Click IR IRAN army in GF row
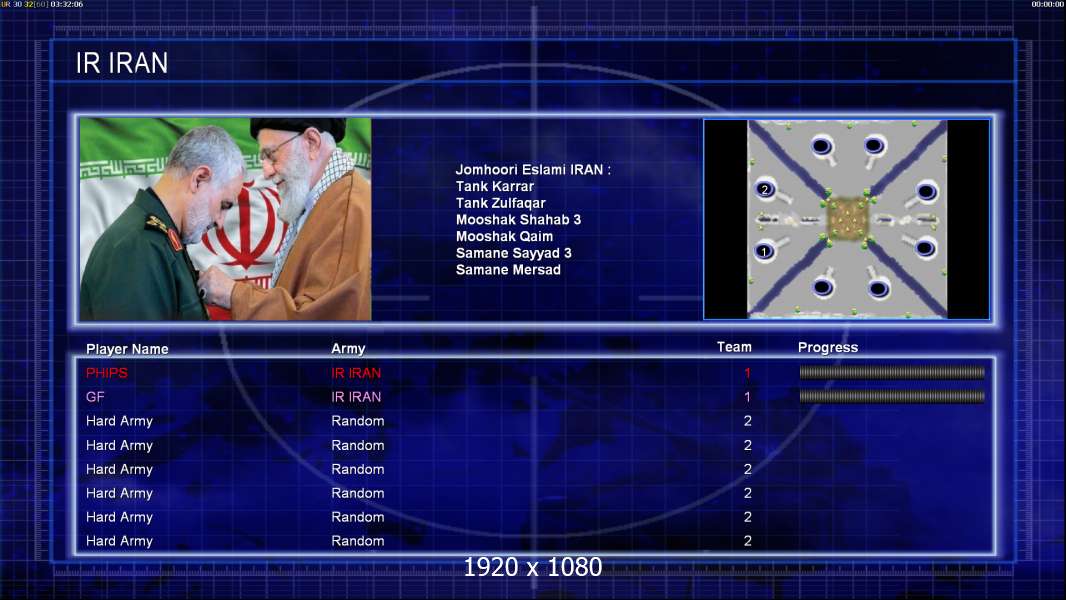Image resolution: width=1066 pixels, height=600 pixels. pos(356,397)
